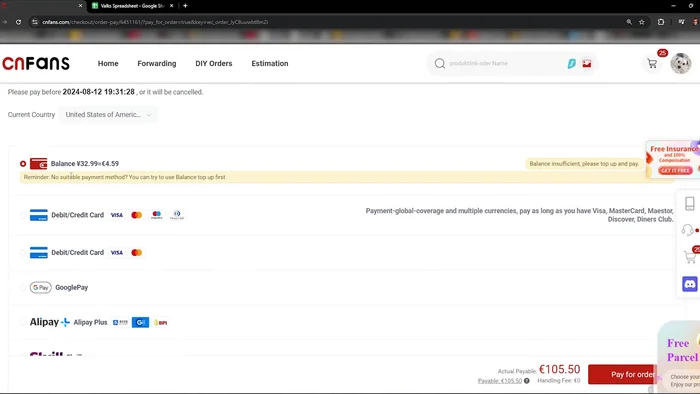Click the red image search icon
The height and width of the screenshot is (394, 700).
[587, 63]
